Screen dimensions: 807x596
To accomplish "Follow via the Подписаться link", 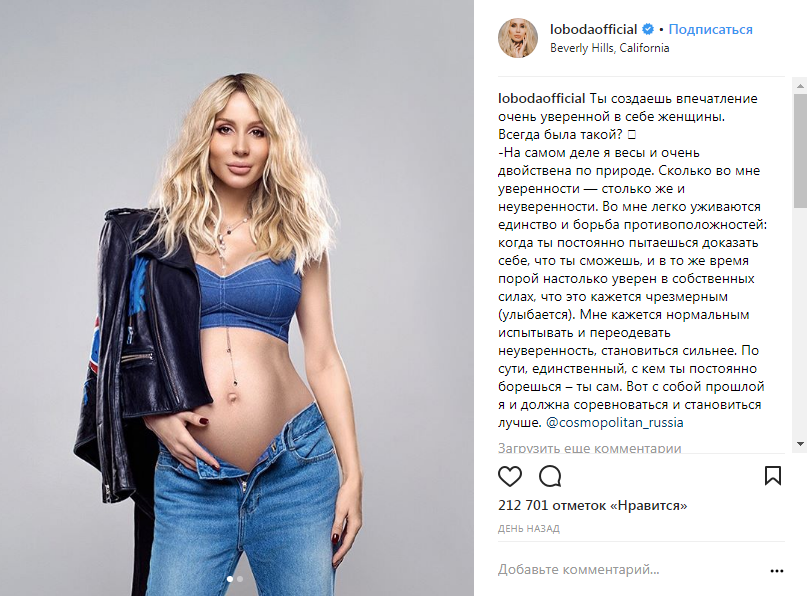I will [x=710, y=29].
